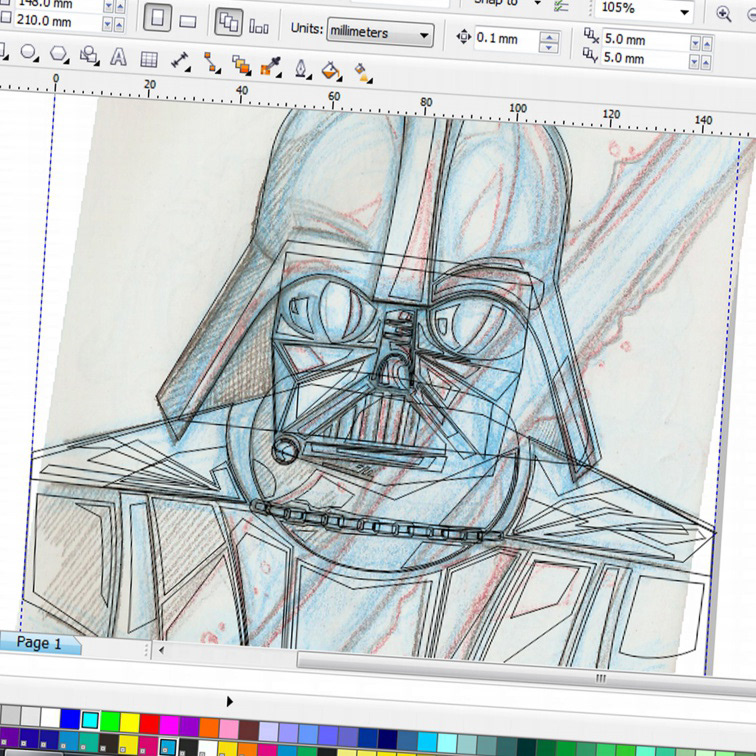Toggle All Pages layout button
Screen dimensions: 756x756
pos(229,22)
